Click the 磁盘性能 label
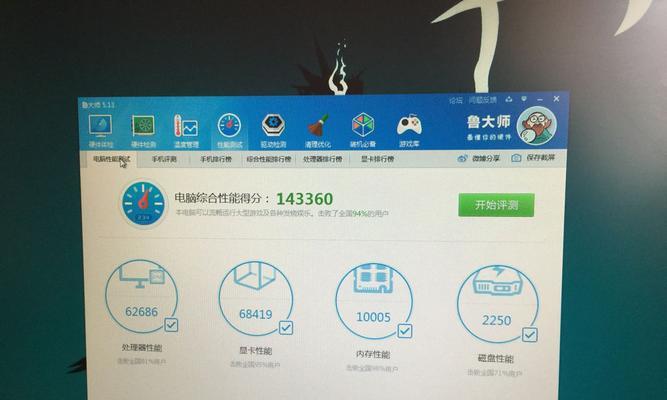 point(496,358)
